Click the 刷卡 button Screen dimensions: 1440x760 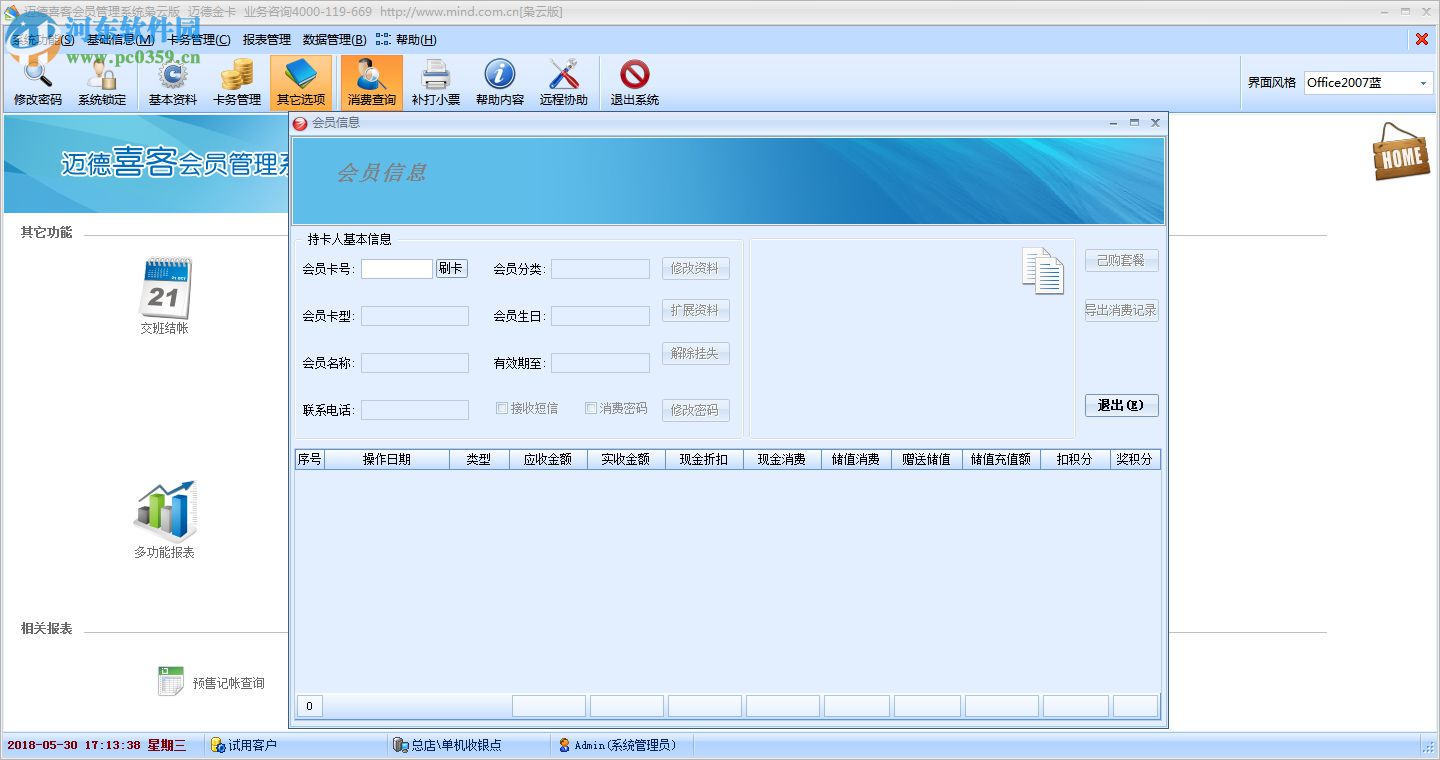[451, 268]
